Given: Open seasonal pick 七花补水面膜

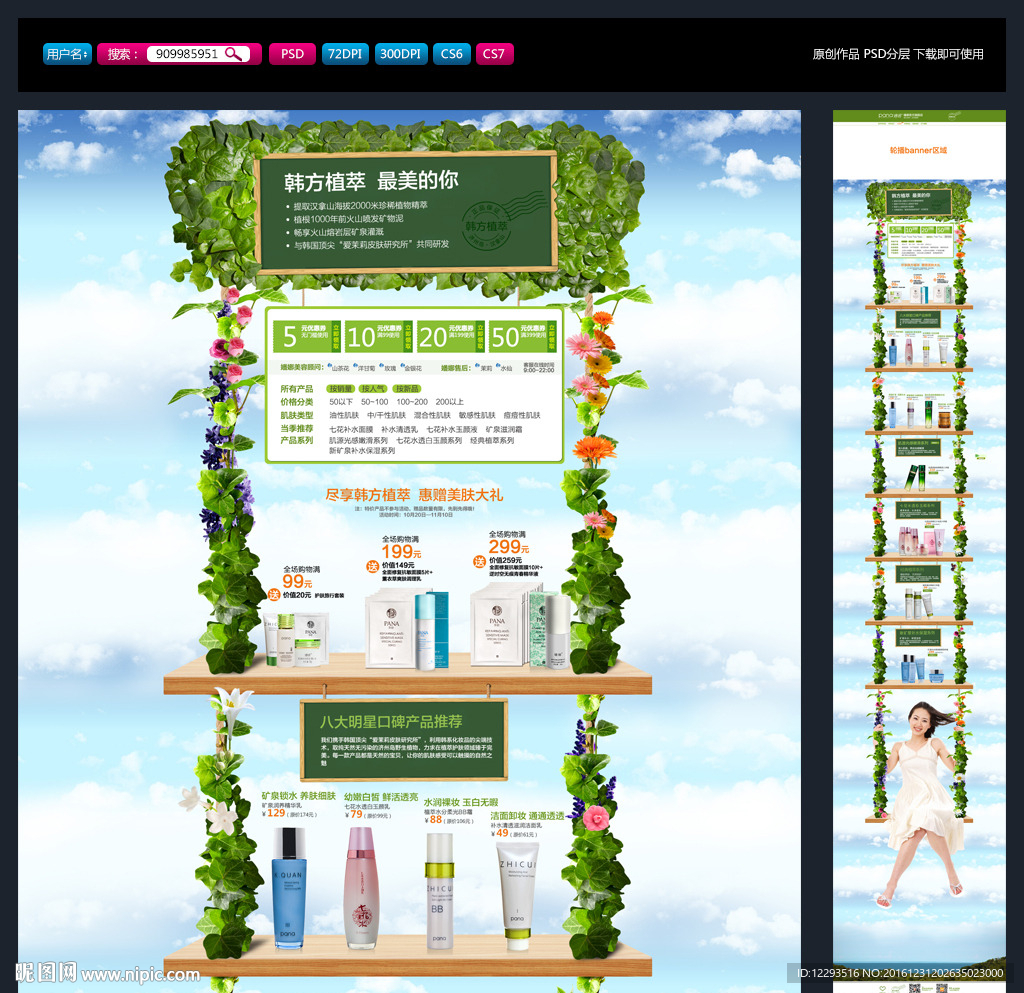Looking at the screenshot, I should click(351, 430).
